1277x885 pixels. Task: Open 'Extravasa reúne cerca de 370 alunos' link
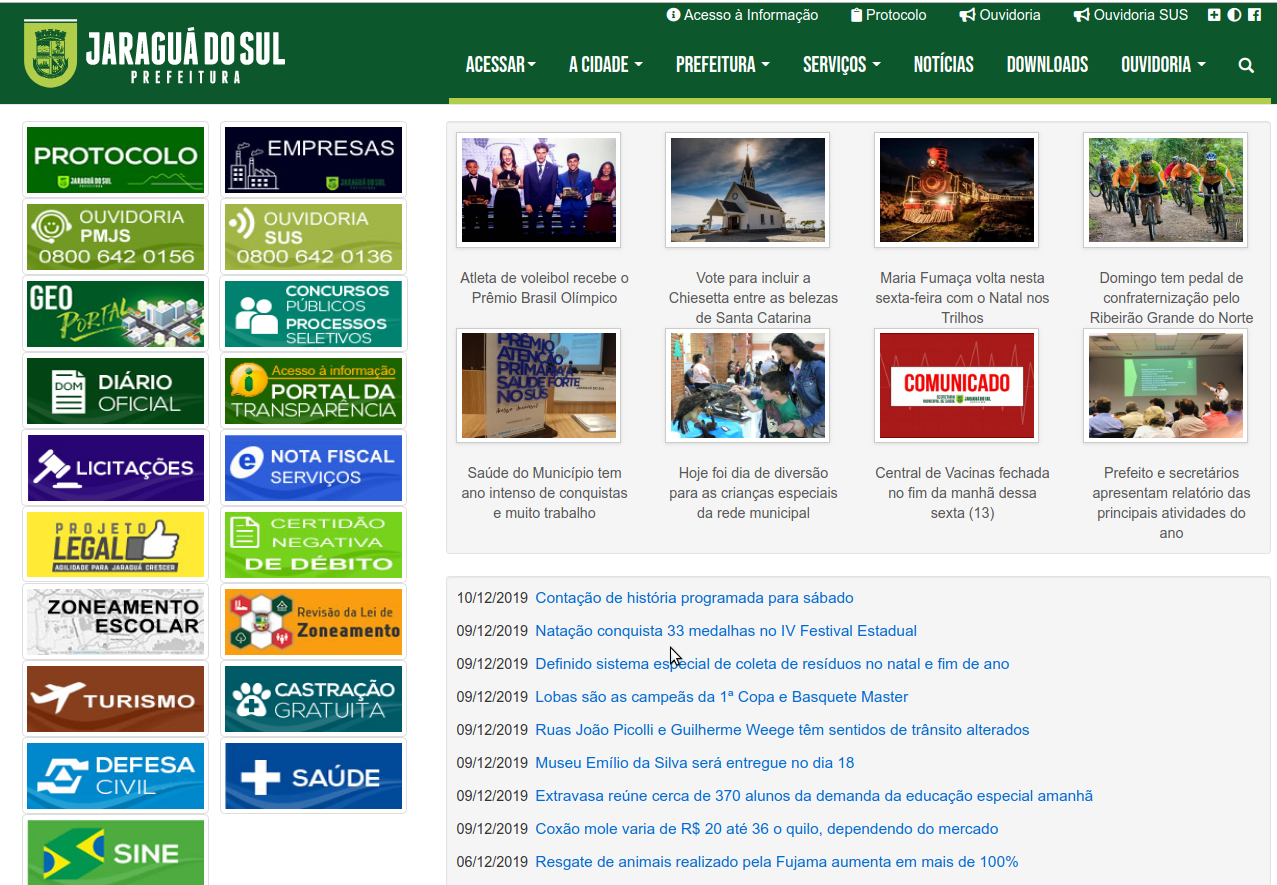pos(814,796)
